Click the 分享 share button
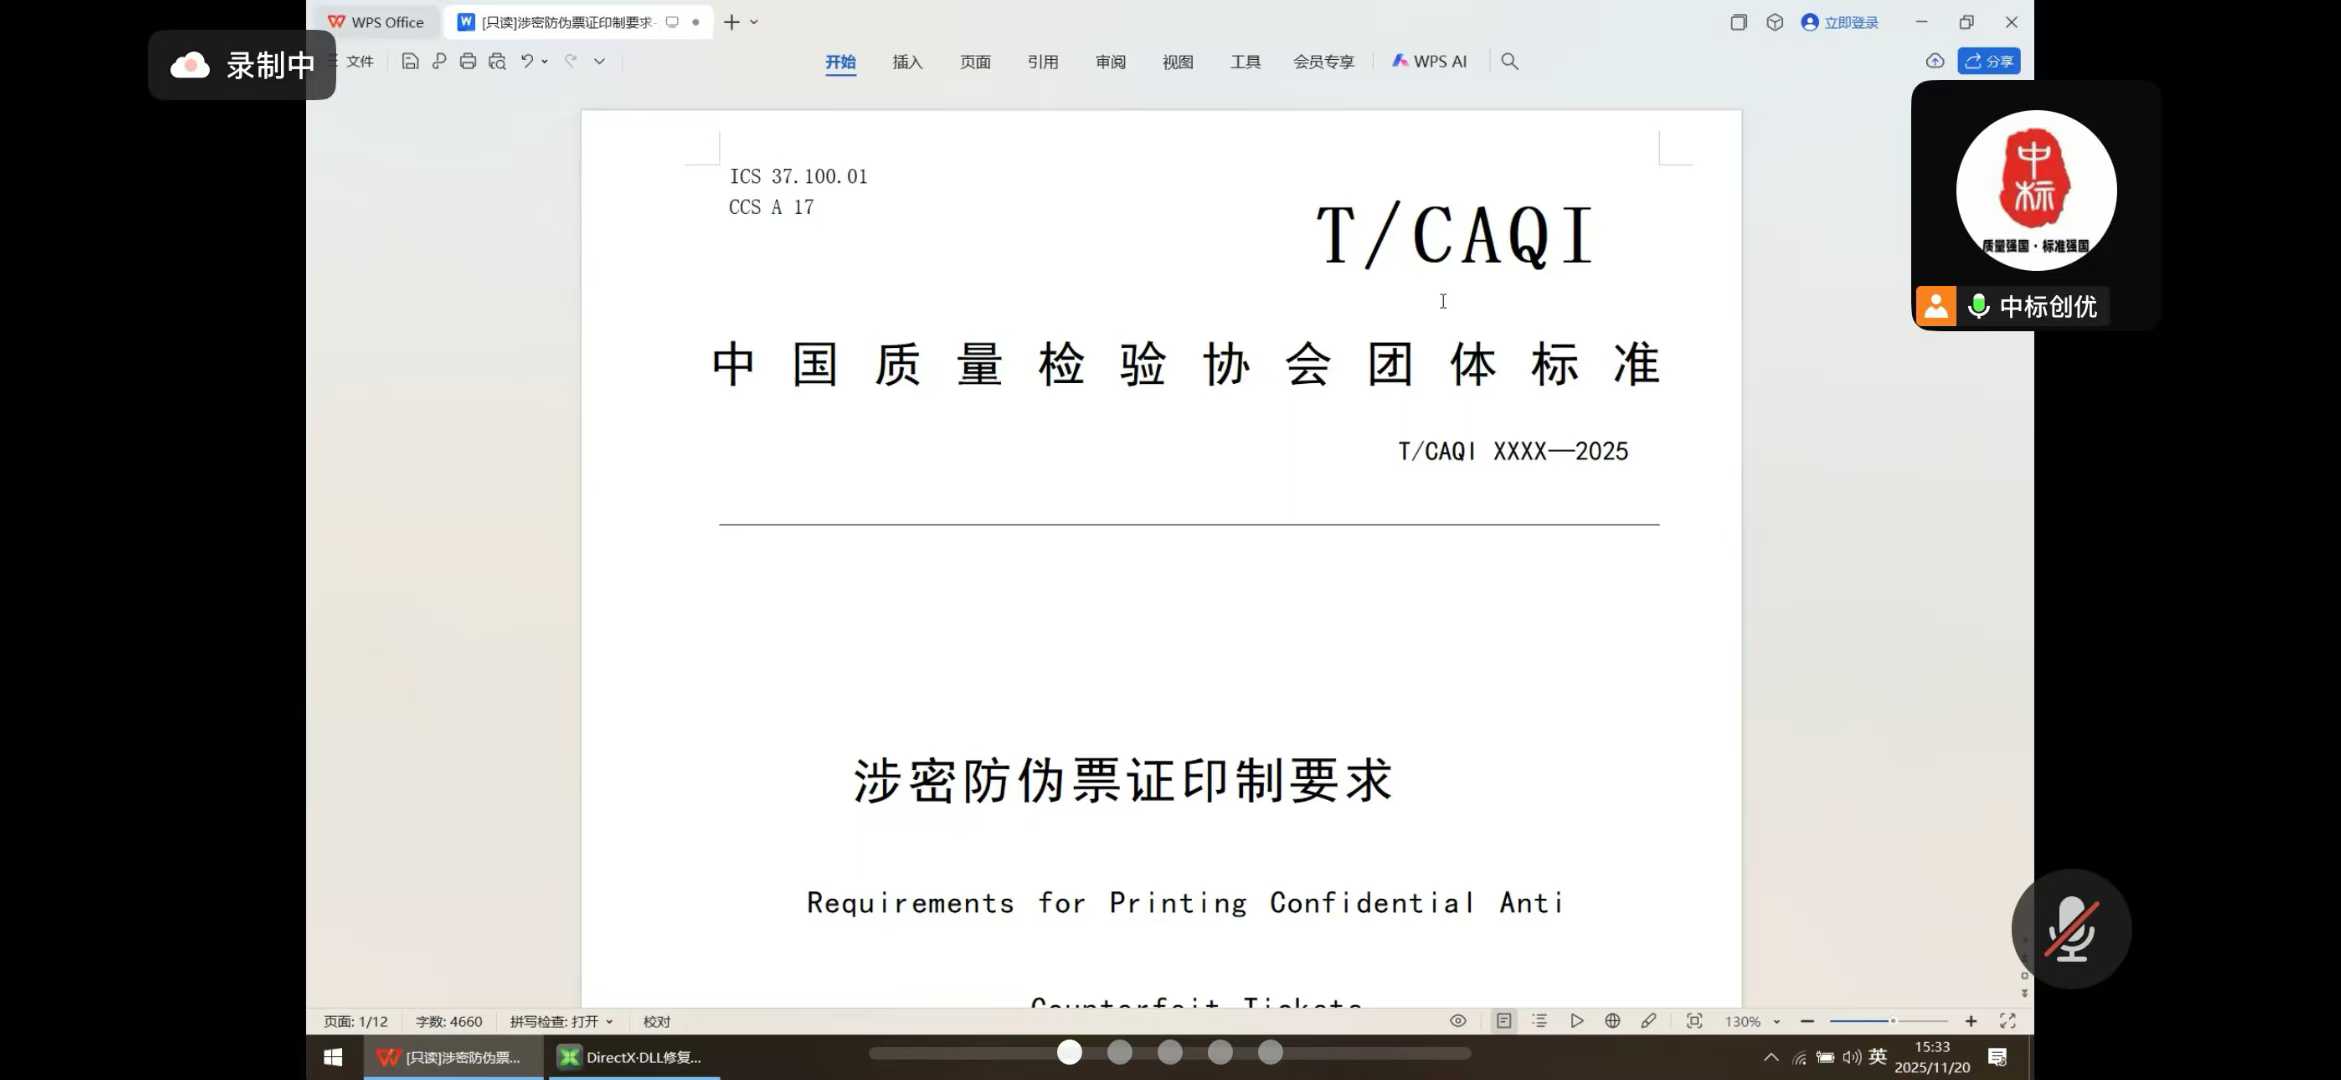 point(1989,60)
